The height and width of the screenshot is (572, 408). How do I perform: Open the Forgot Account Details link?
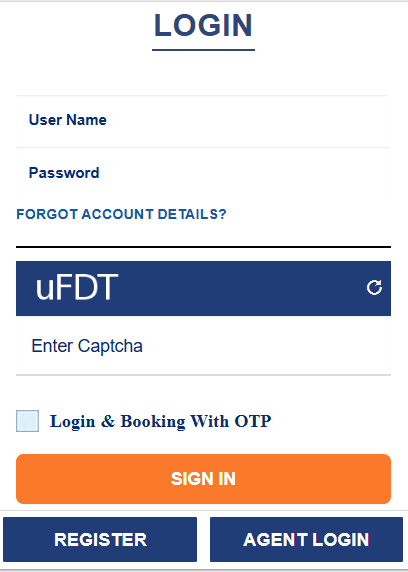click(122, 214)
